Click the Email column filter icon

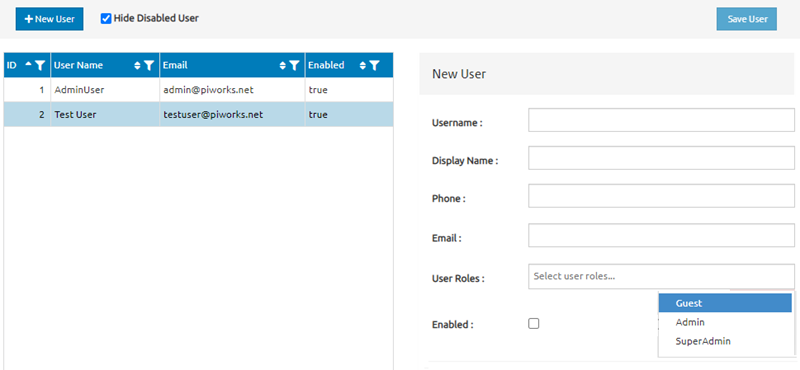(294, 65)
